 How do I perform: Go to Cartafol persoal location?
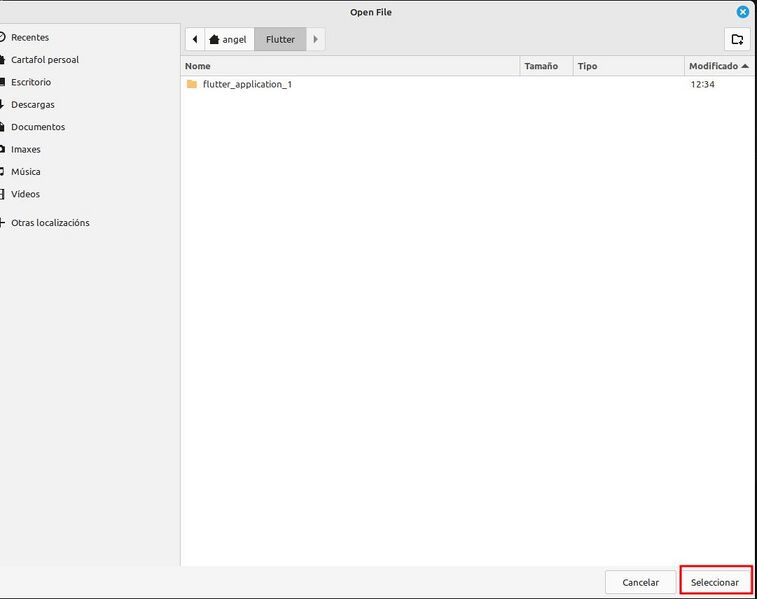point(90,60)
